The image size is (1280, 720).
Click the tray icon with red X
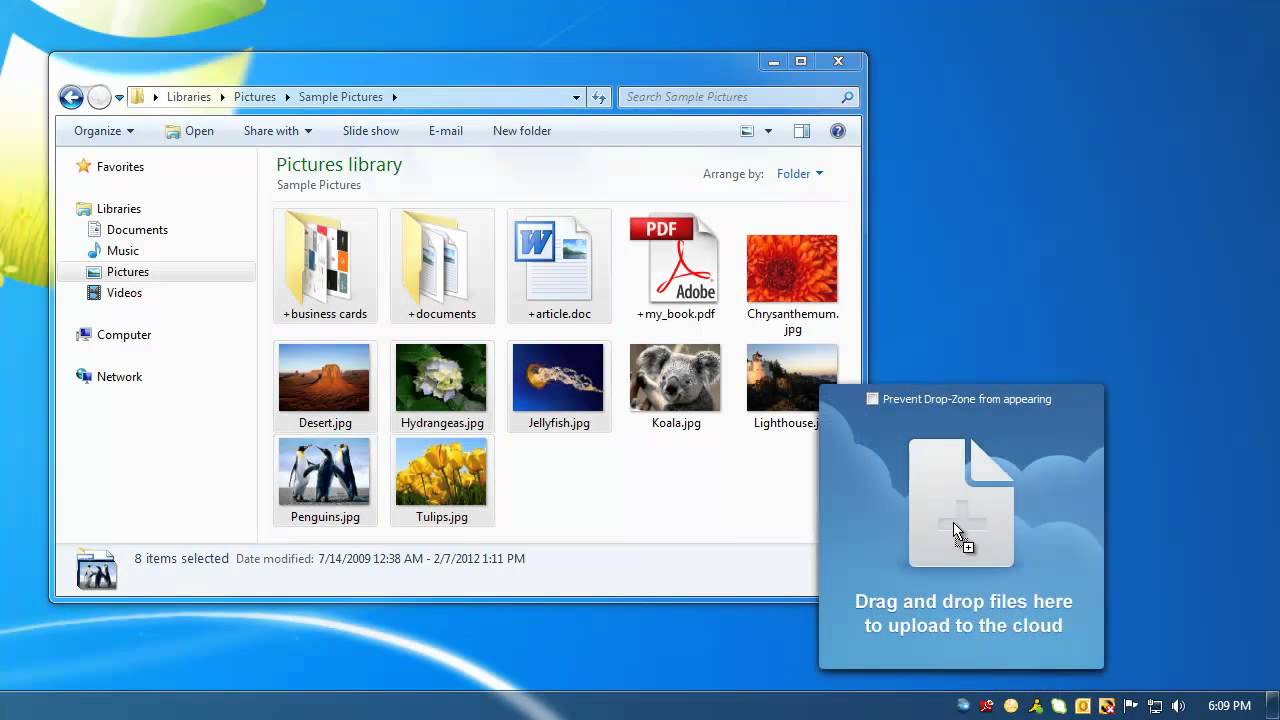click(1106, 705)
